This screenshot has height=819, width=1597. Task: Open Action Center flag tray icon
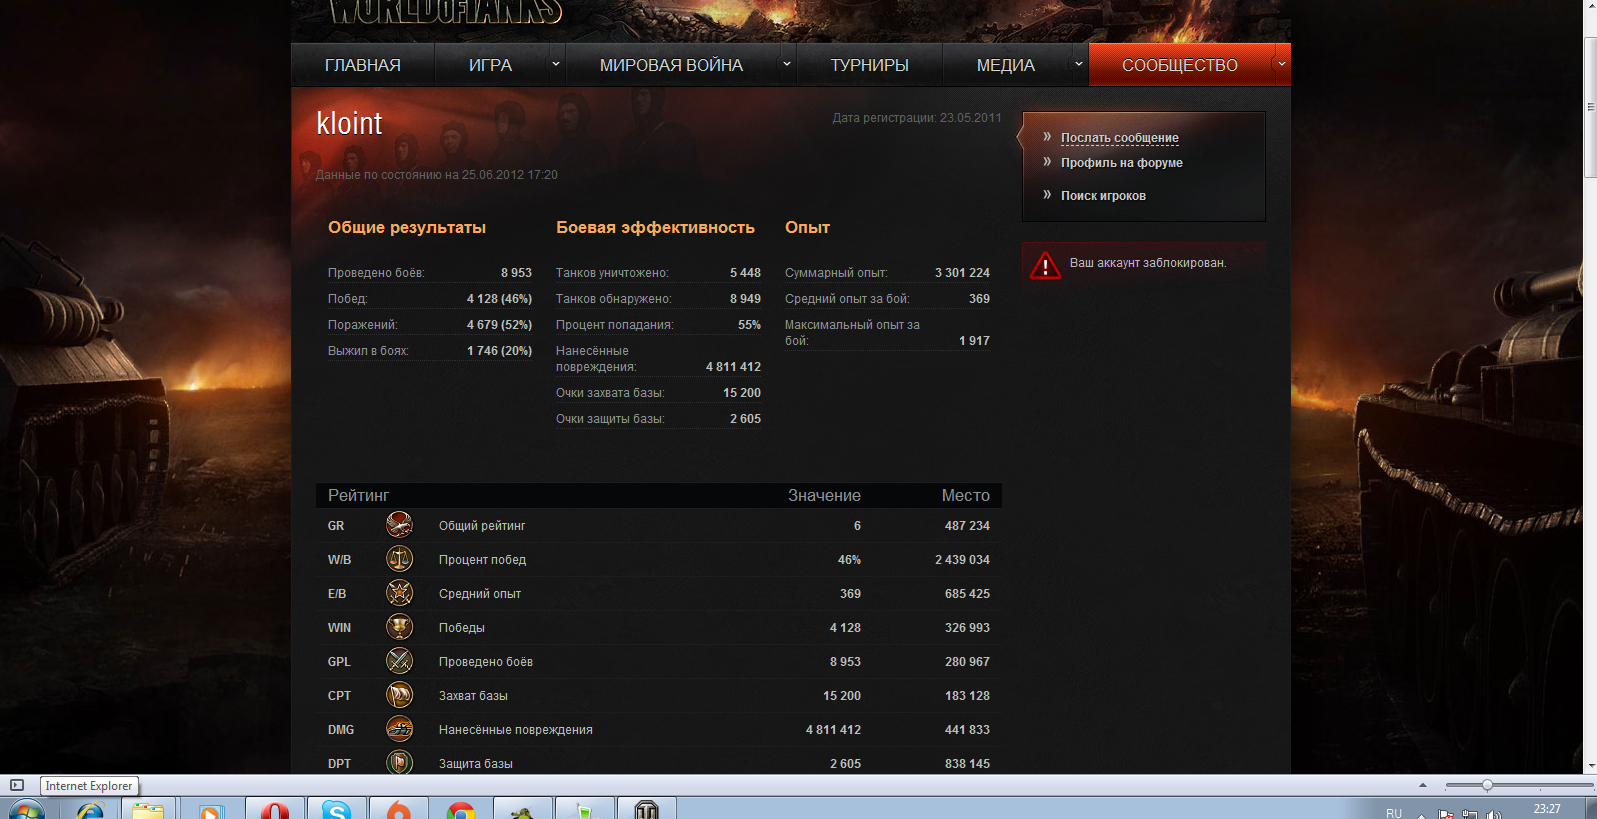(1446, 814)
